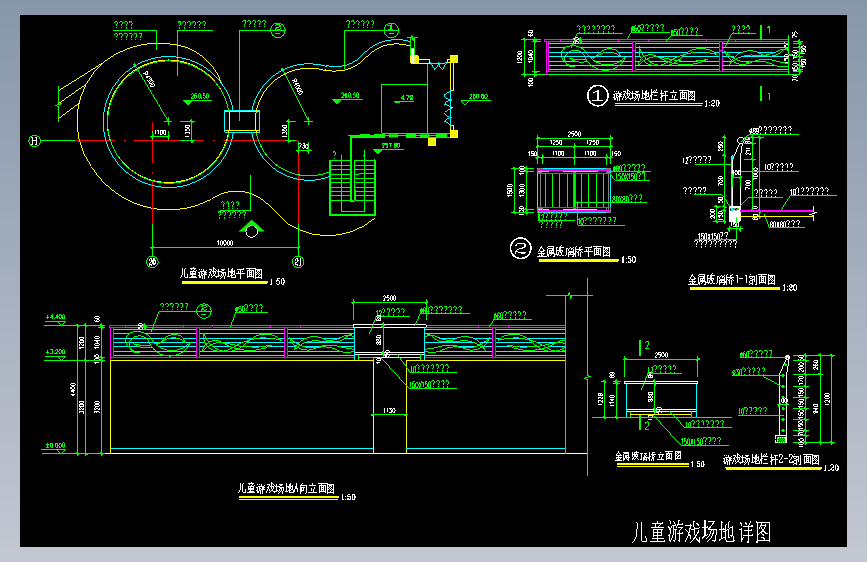The height and width of the screenshot is (562, 867).
Task: Select the 2500 dimension on bridge elevation
Action: pyautogui.click(x=661, y=355)
